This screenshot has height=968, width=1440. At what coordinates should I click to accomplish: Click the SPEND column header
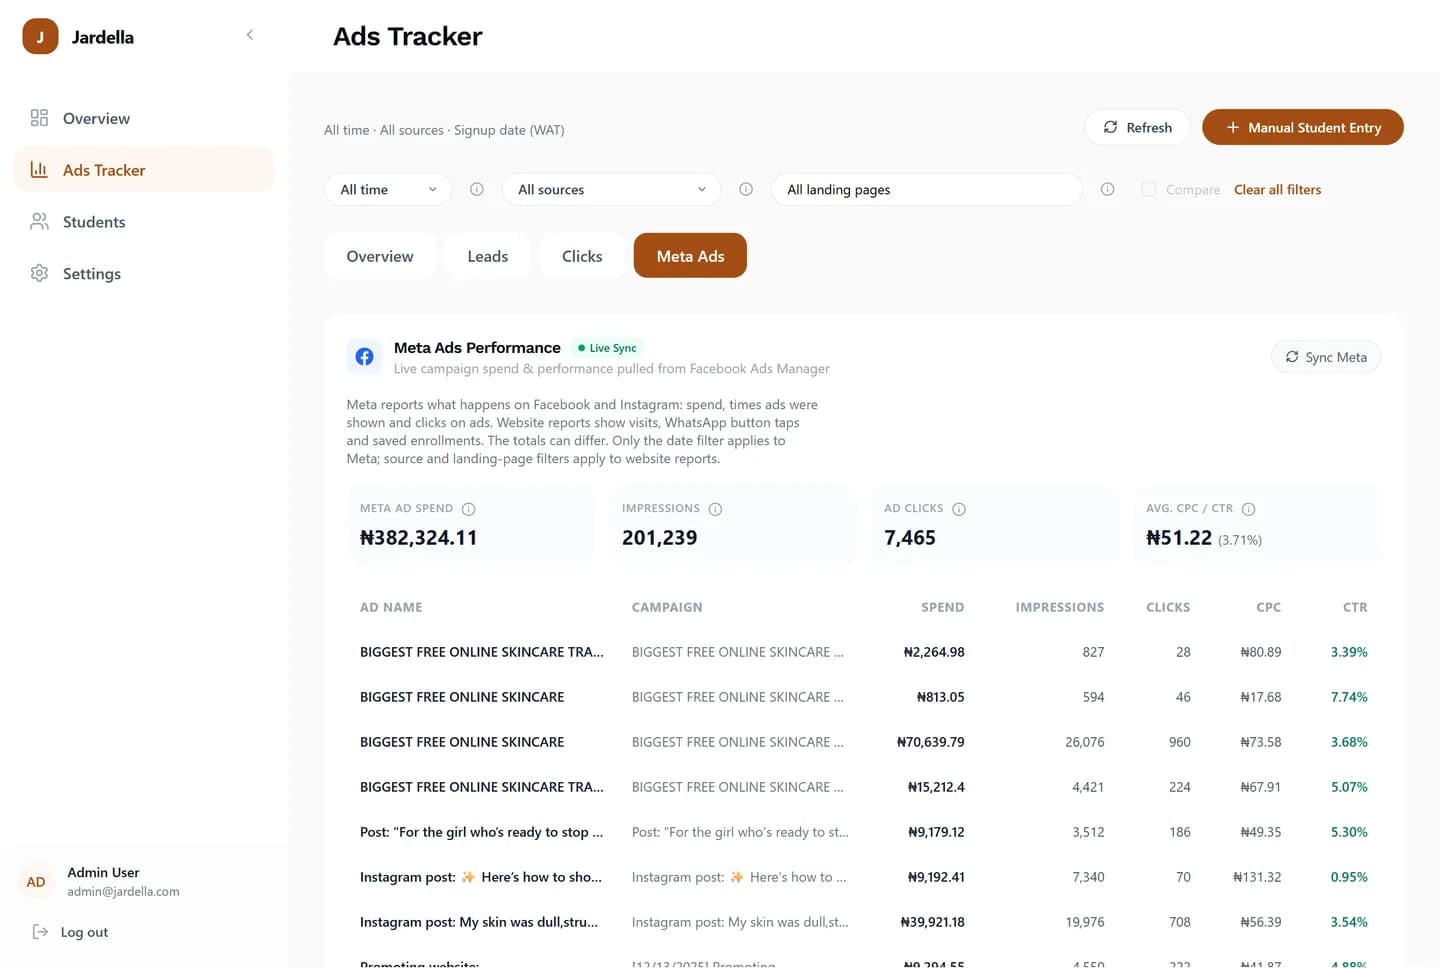tap(943, 607)
